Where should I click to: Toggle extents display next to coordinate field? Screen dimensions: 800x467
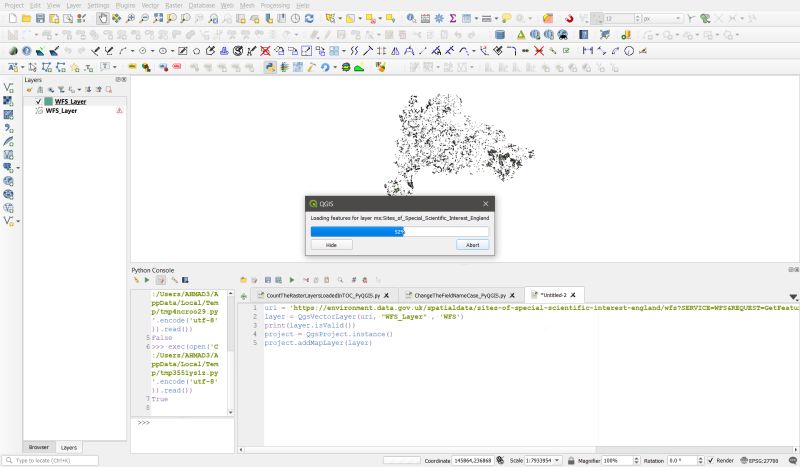(500, 460)
